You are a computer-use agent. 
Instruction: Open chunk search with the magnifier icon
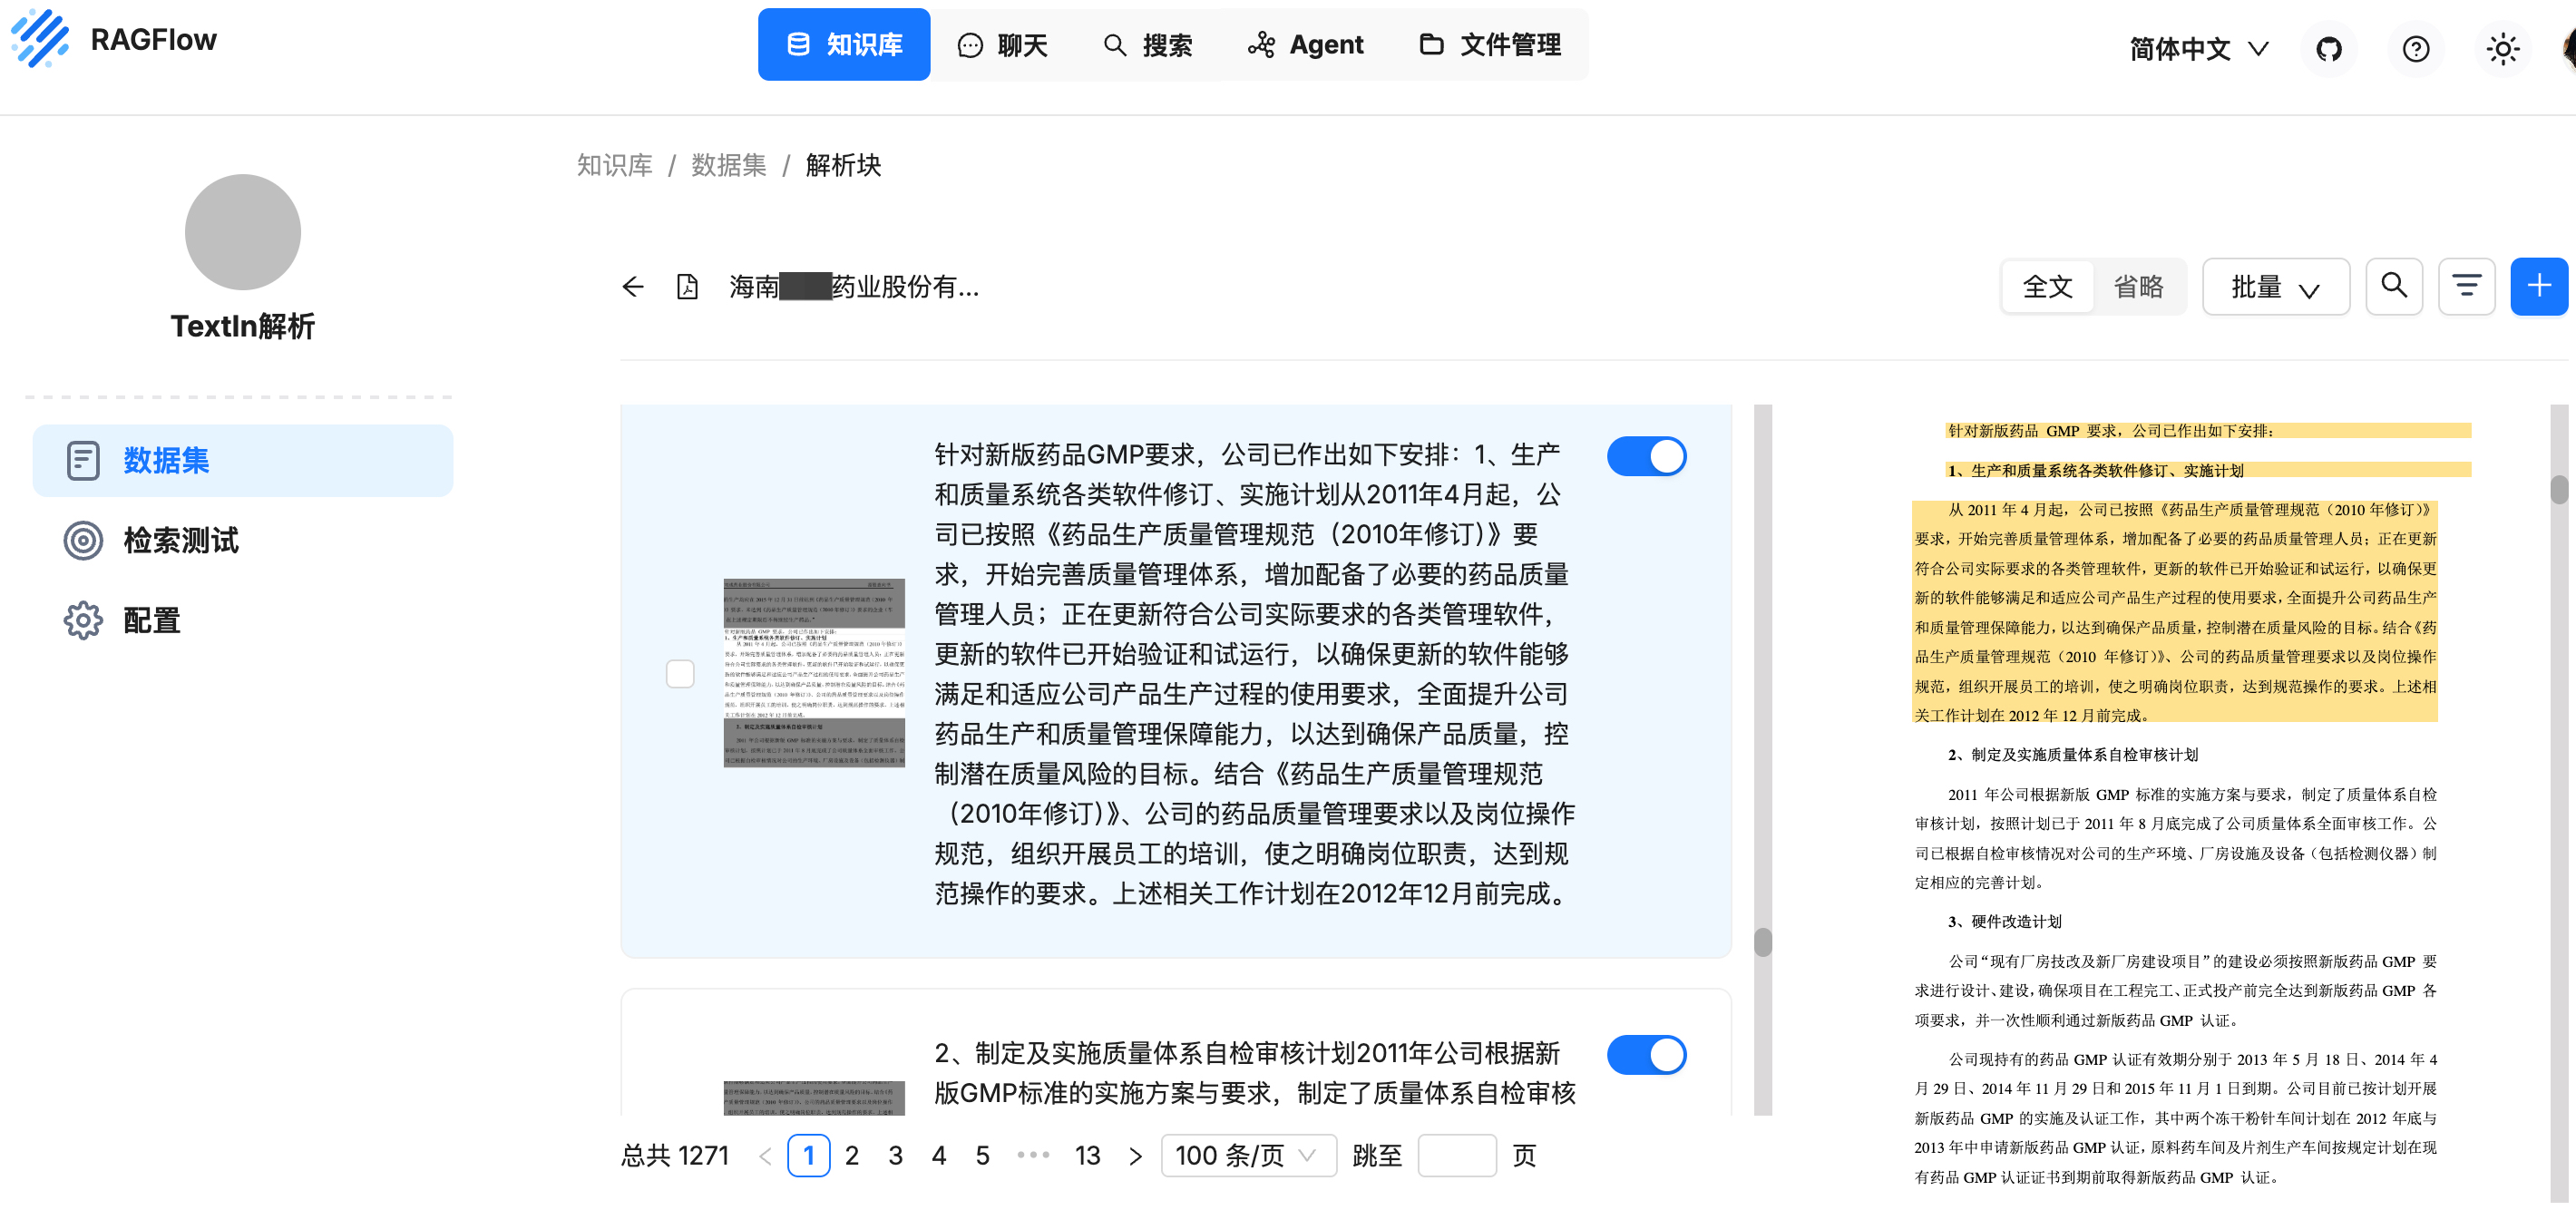pyautogui.click(x=2393, y=286)
